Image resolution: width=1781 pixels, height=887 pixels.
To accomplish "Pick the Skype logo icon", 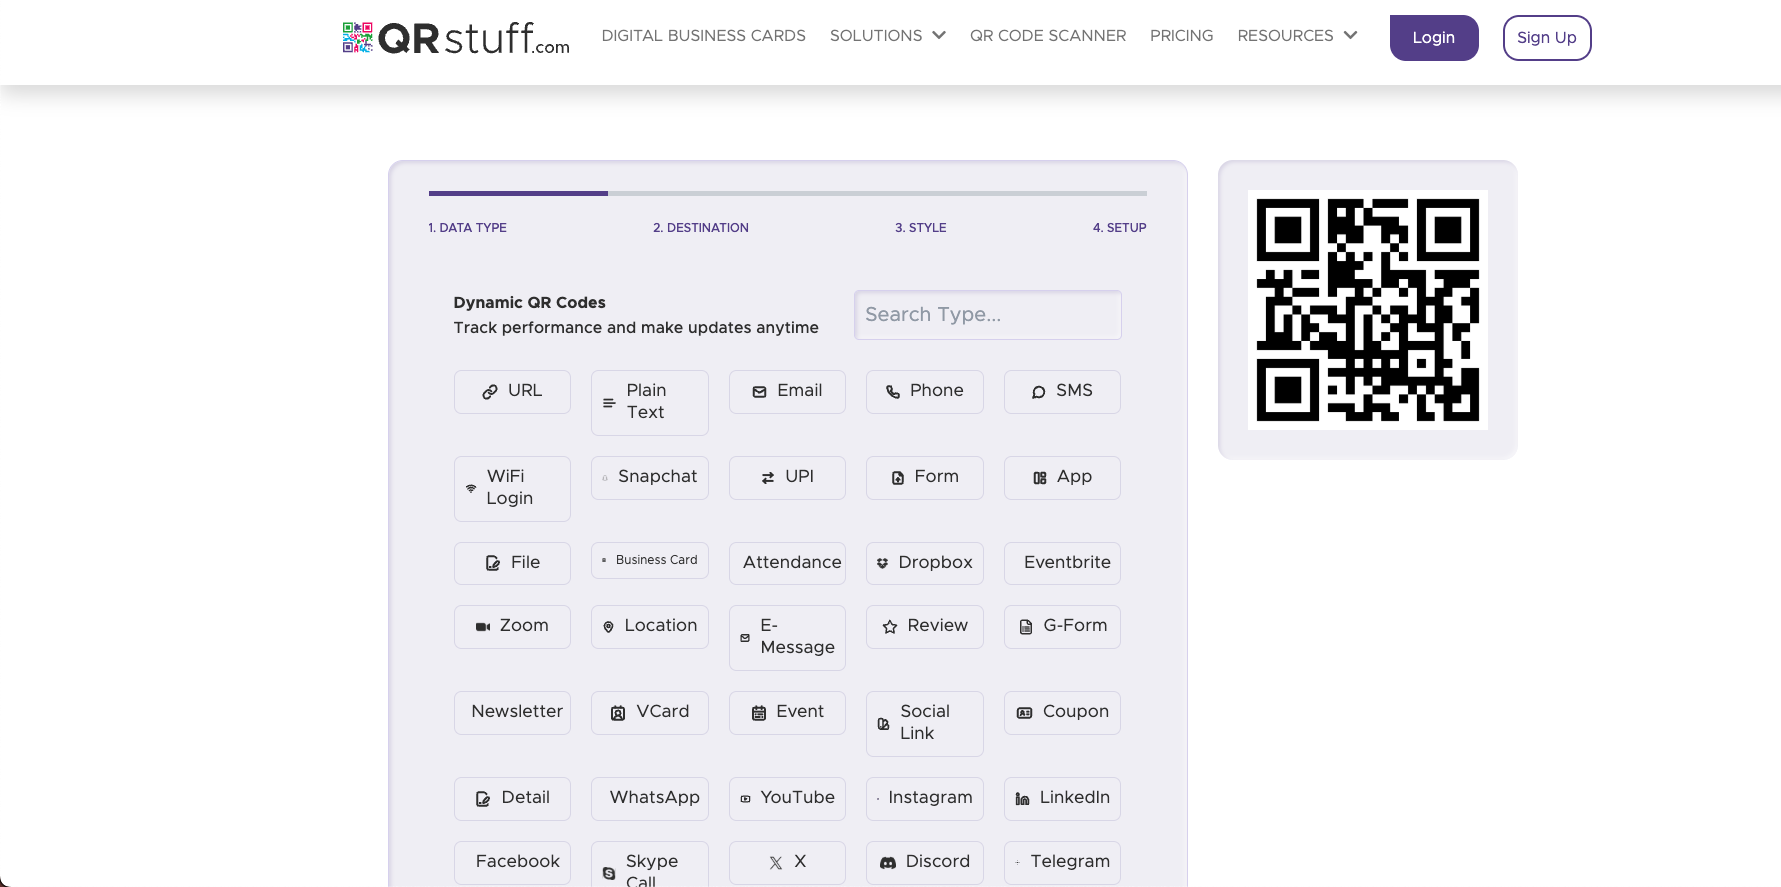I will click(609, 873).
